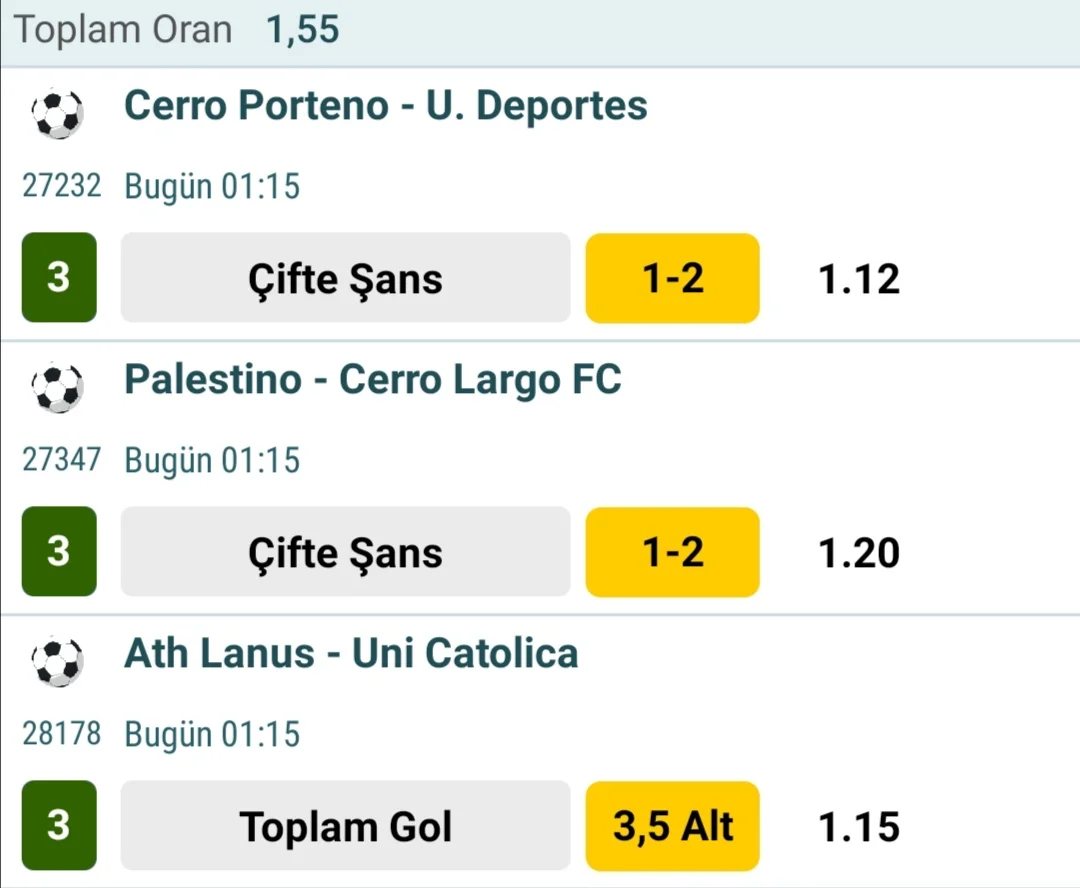Click the 1.15 odds value
The width and height of the screenshot is (1080, 888).
859,827
